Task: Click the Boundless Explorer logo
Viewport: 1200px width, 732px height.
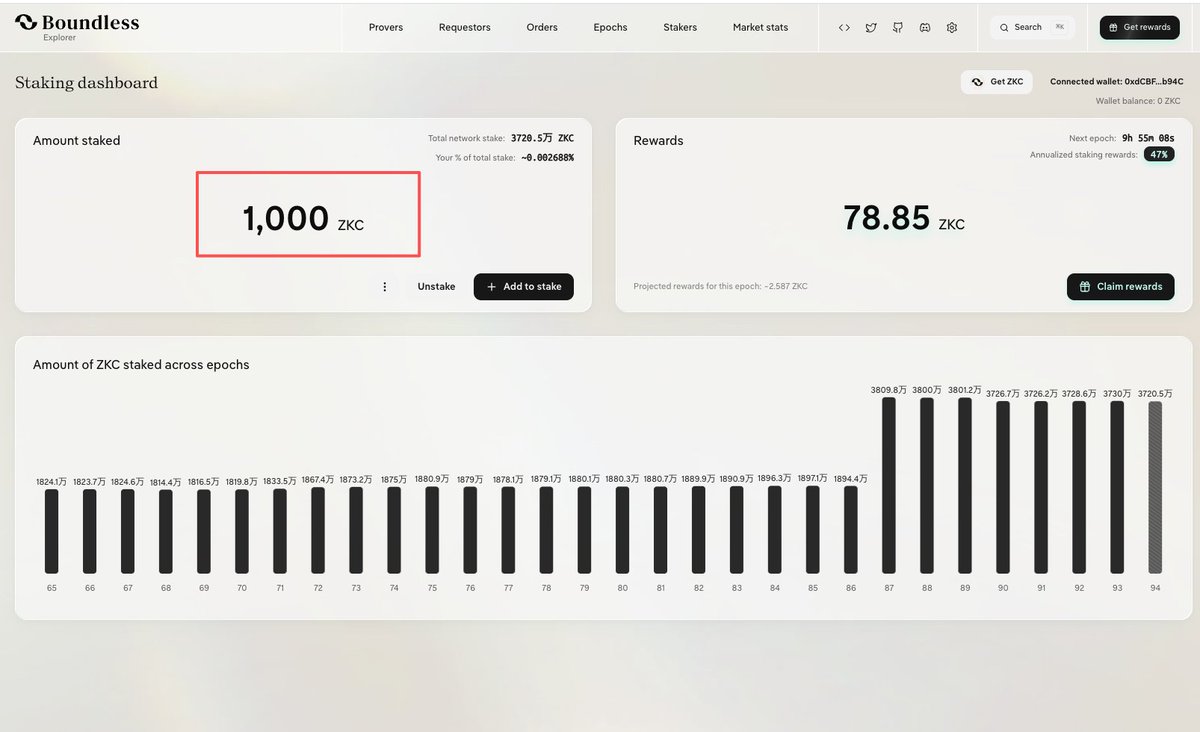Action: pyautogui.click(x=77, y=26)
